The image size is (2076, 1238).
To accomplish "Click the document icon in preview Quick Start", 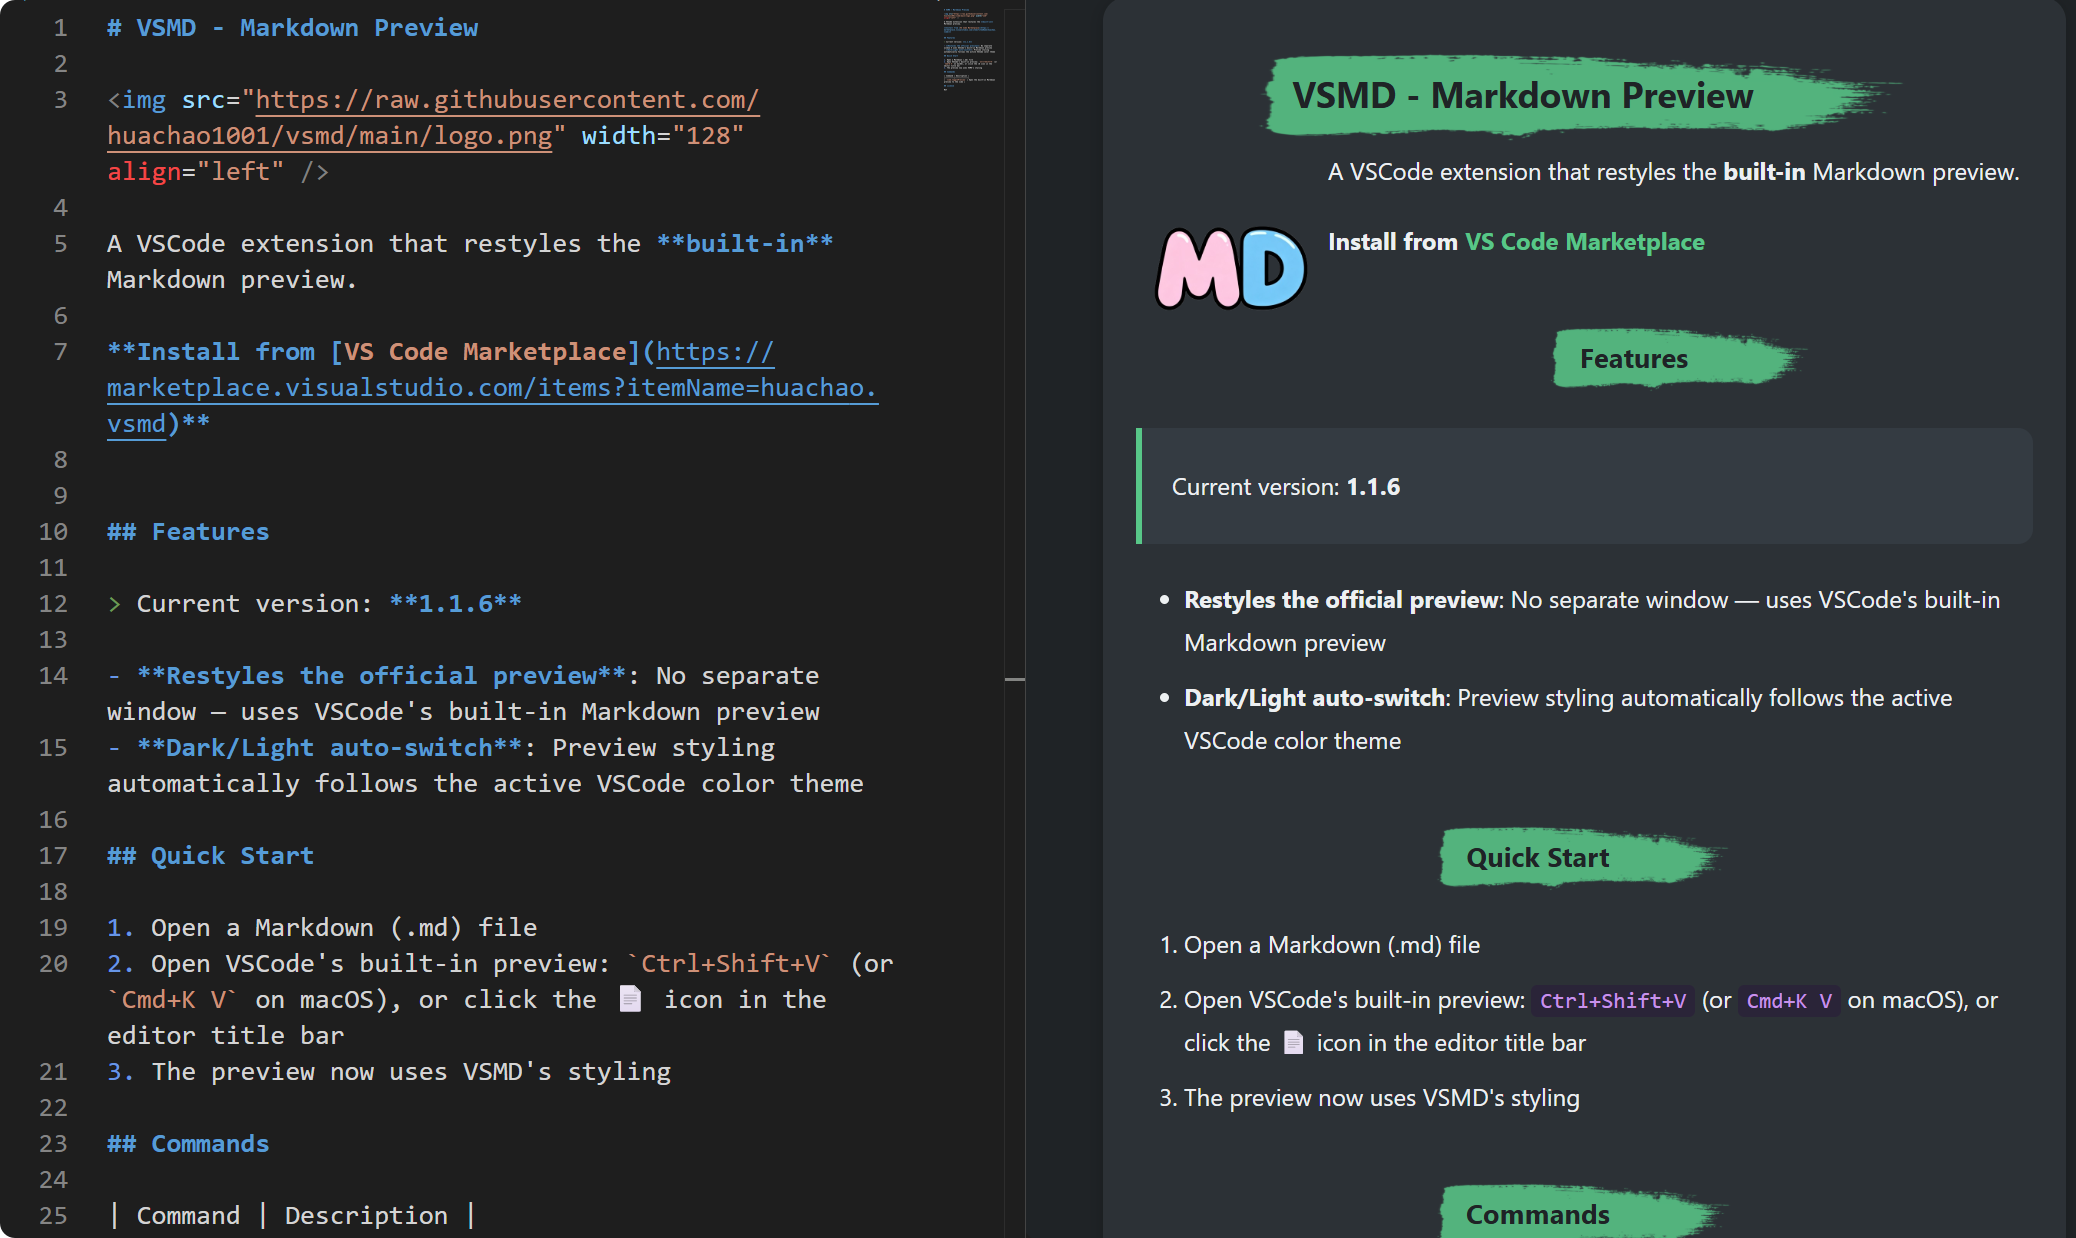I will pos(1293,1043).
